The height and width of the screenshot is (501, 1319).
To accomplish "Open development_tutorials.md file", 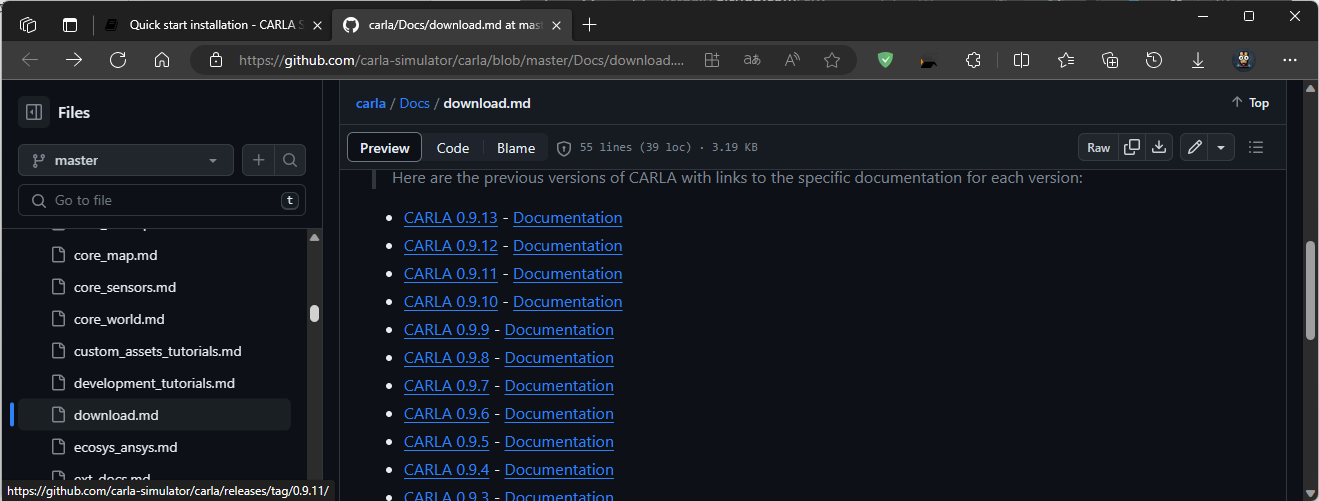I will tap(154, 383).
